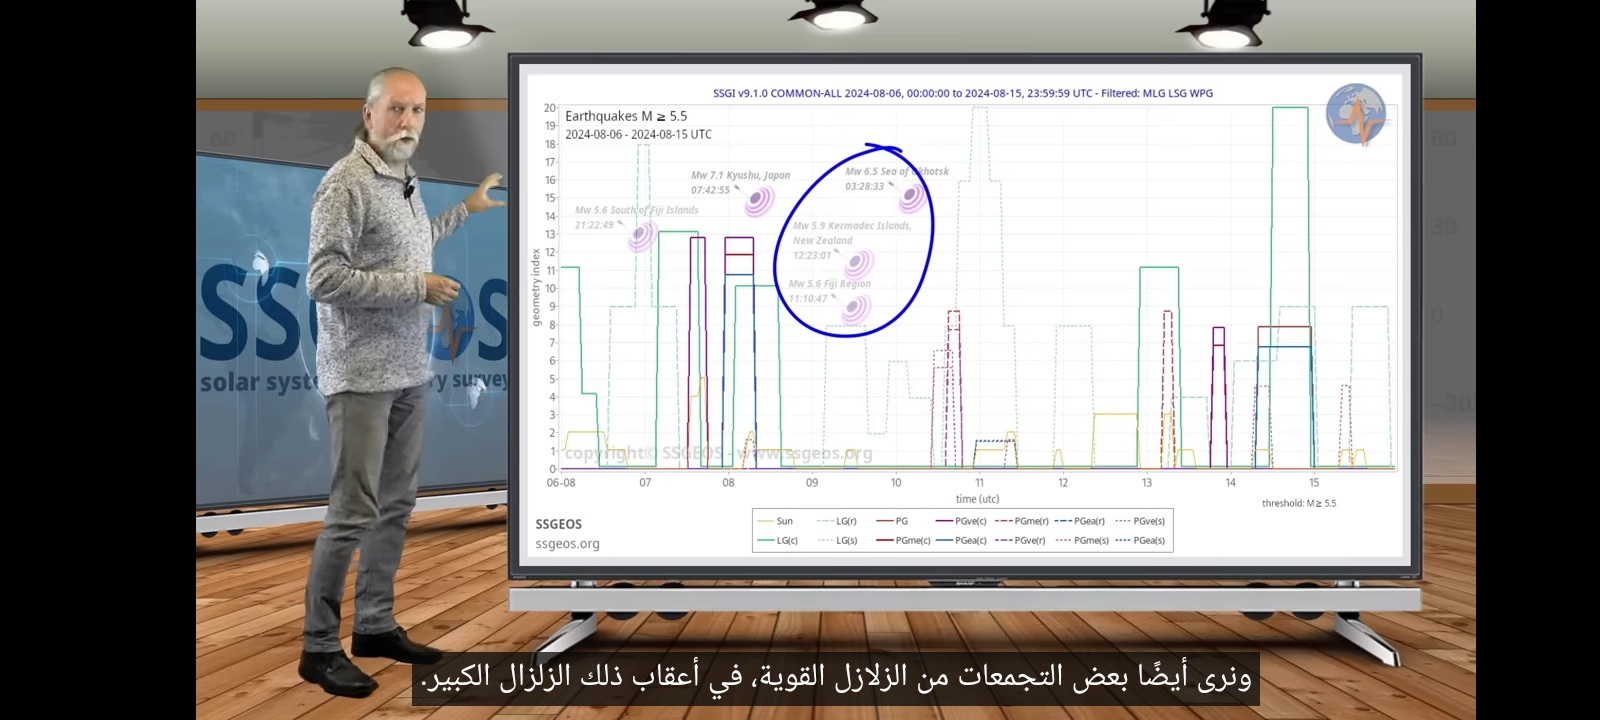Click the 06-08 date tick on the time axis

tap(561, 482)
